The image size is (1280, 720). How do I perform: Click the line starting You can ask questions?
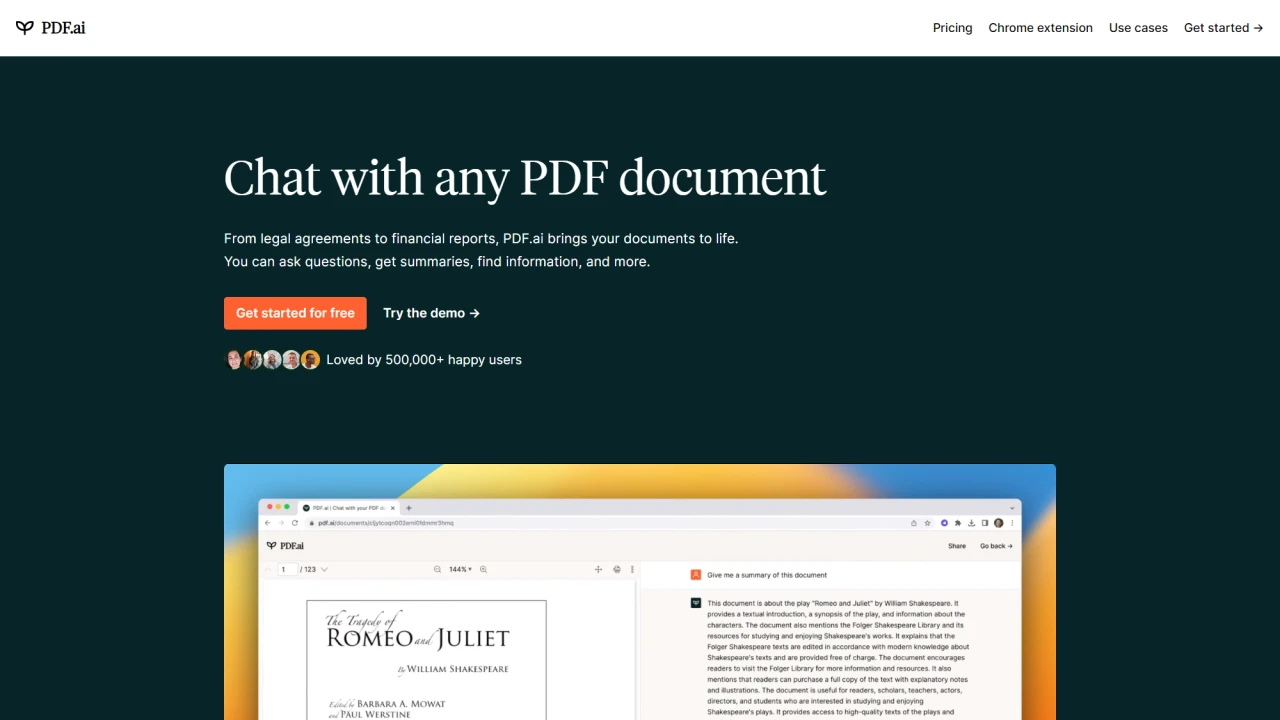point(437,262)
